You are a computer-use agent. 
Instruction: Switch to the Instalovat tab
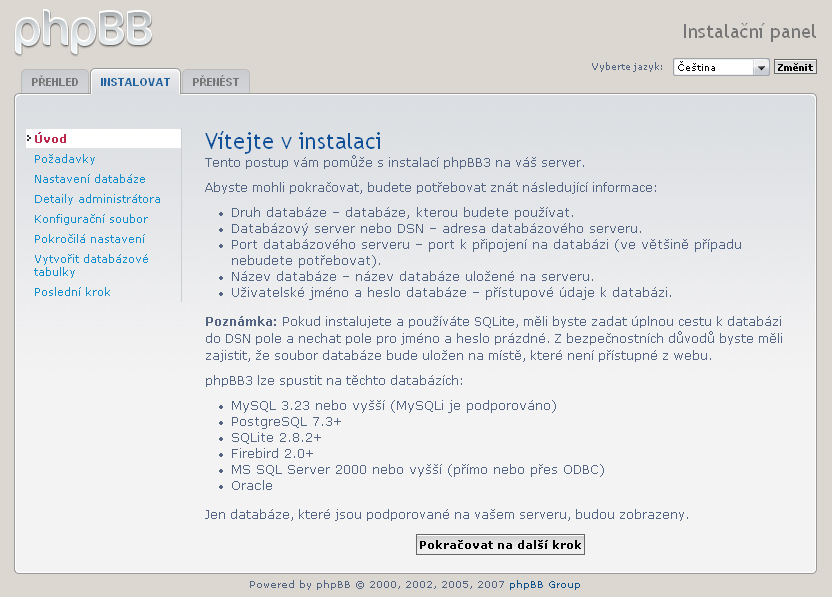pos(135,82)
